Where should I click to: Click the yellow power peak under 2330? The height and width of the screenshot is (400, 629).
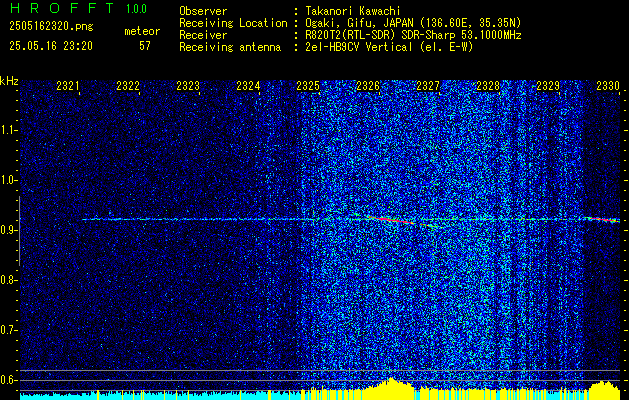(604, 388)
